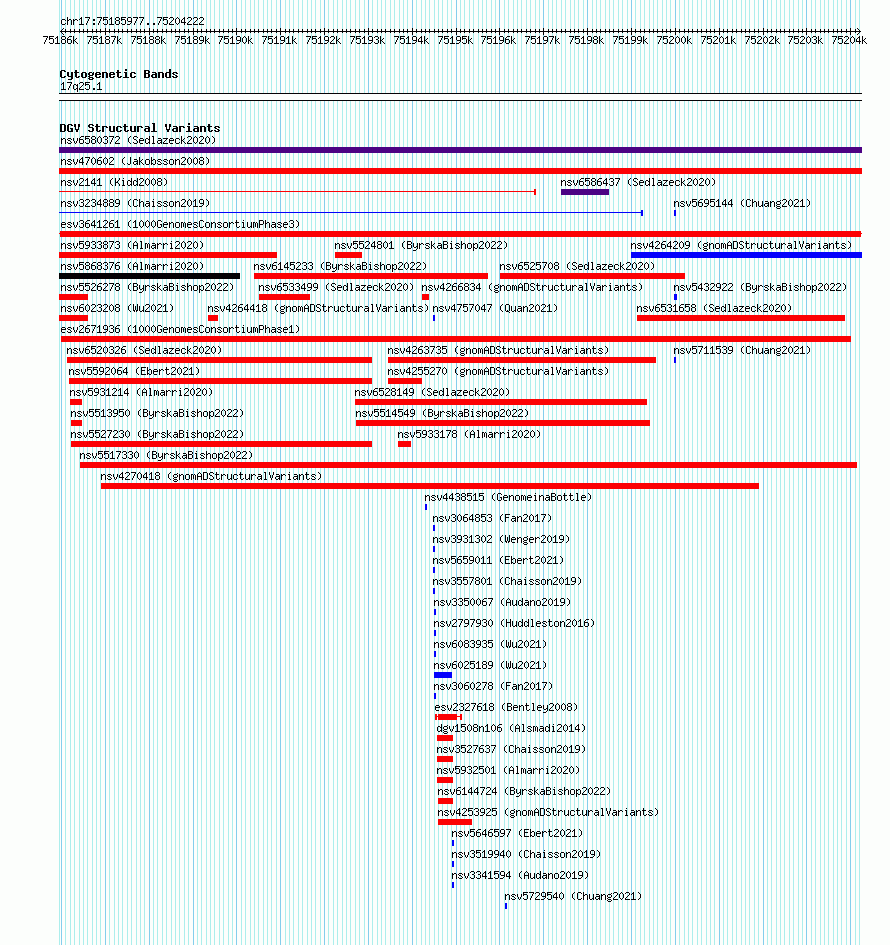Click nsv3060278 (Fan2017) label
Image resolution: width=890 pixels, height=945 pixels.
tap(493, 687)
